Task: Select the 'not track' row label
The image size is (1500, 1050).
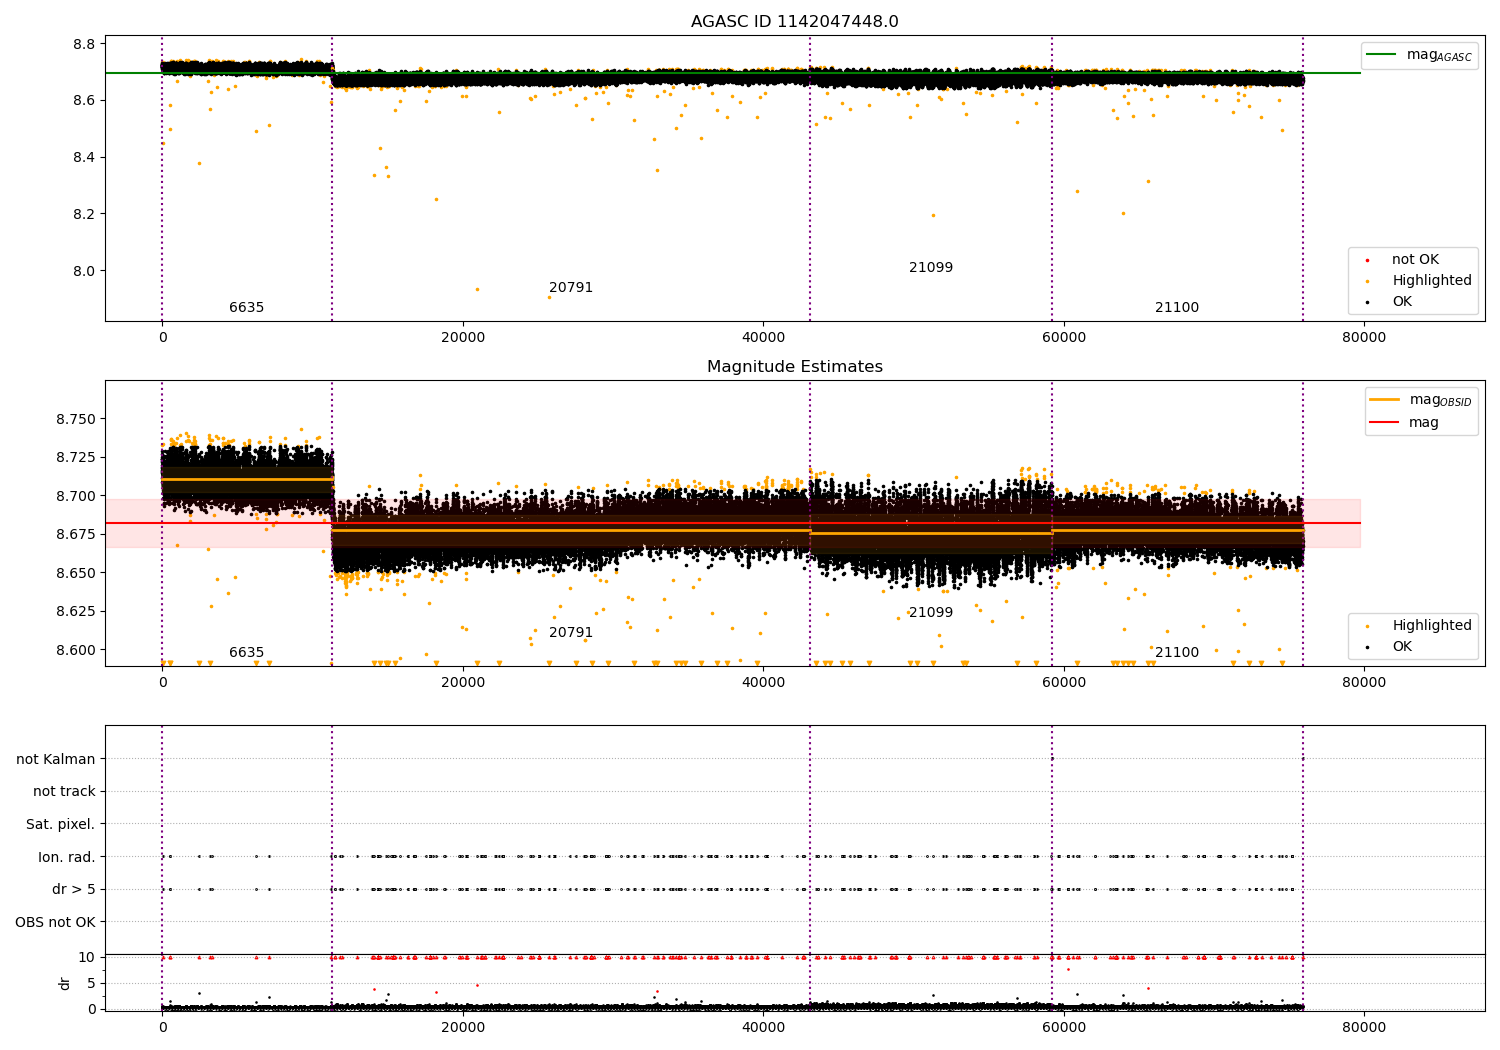Action: [x=64, y=791]
